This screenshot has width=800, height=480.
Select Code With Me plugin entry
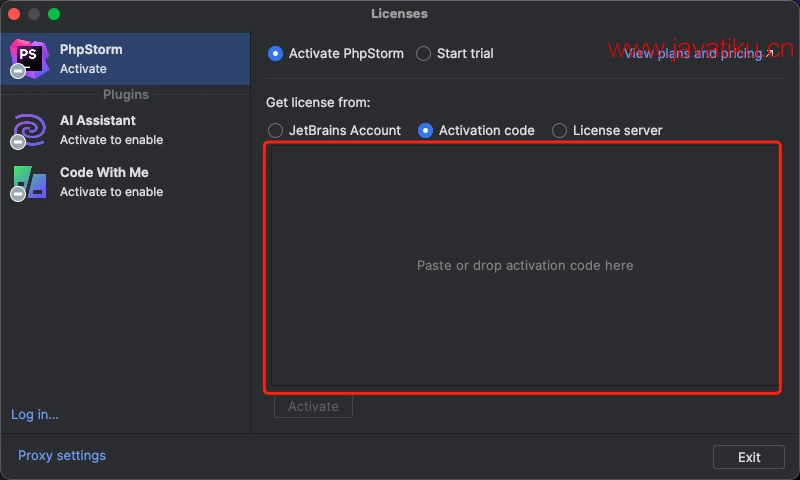coord(125,182)
